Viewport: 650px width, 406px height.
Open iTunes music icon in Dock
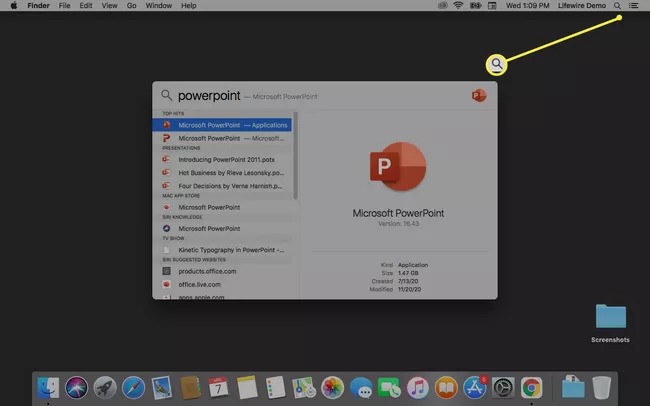[x=417, y=388]
